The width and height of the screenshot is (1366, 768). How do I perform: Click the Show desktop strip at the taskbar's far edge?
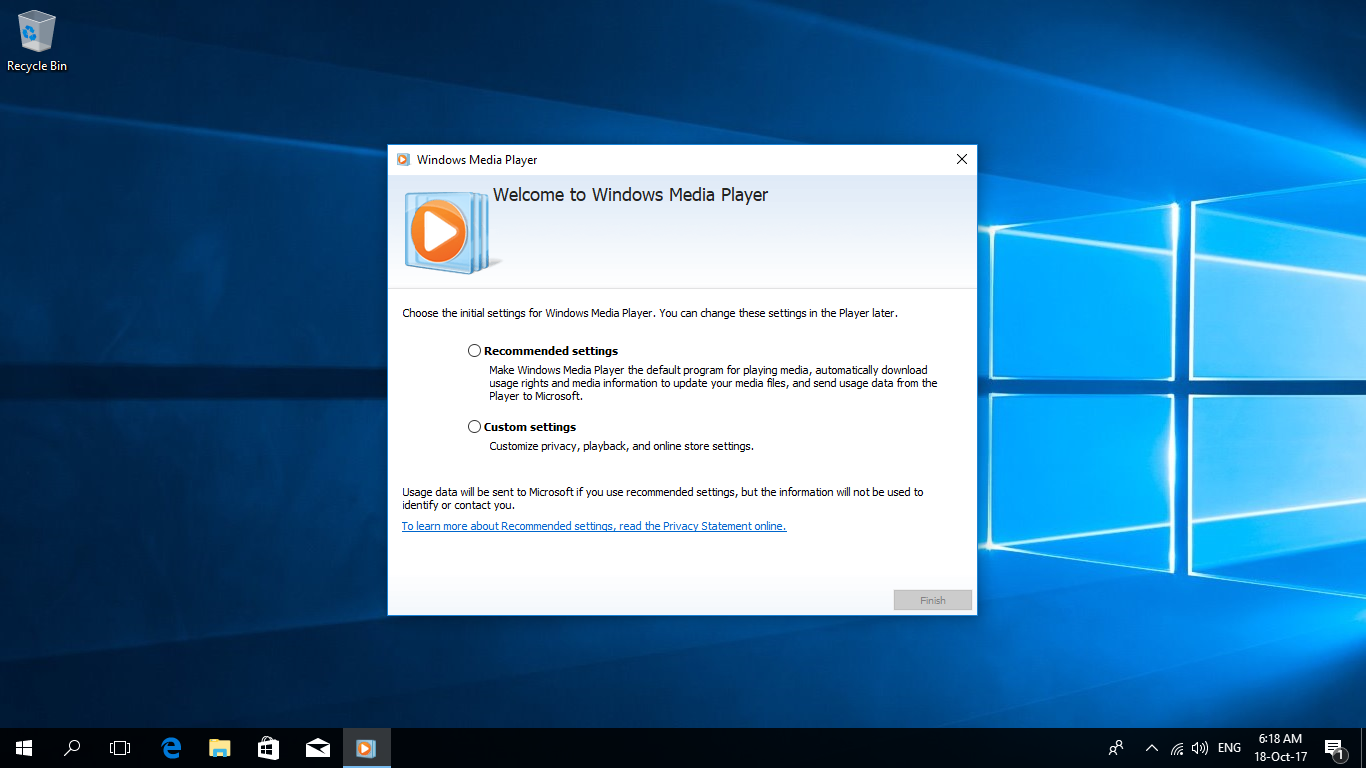1363,748
